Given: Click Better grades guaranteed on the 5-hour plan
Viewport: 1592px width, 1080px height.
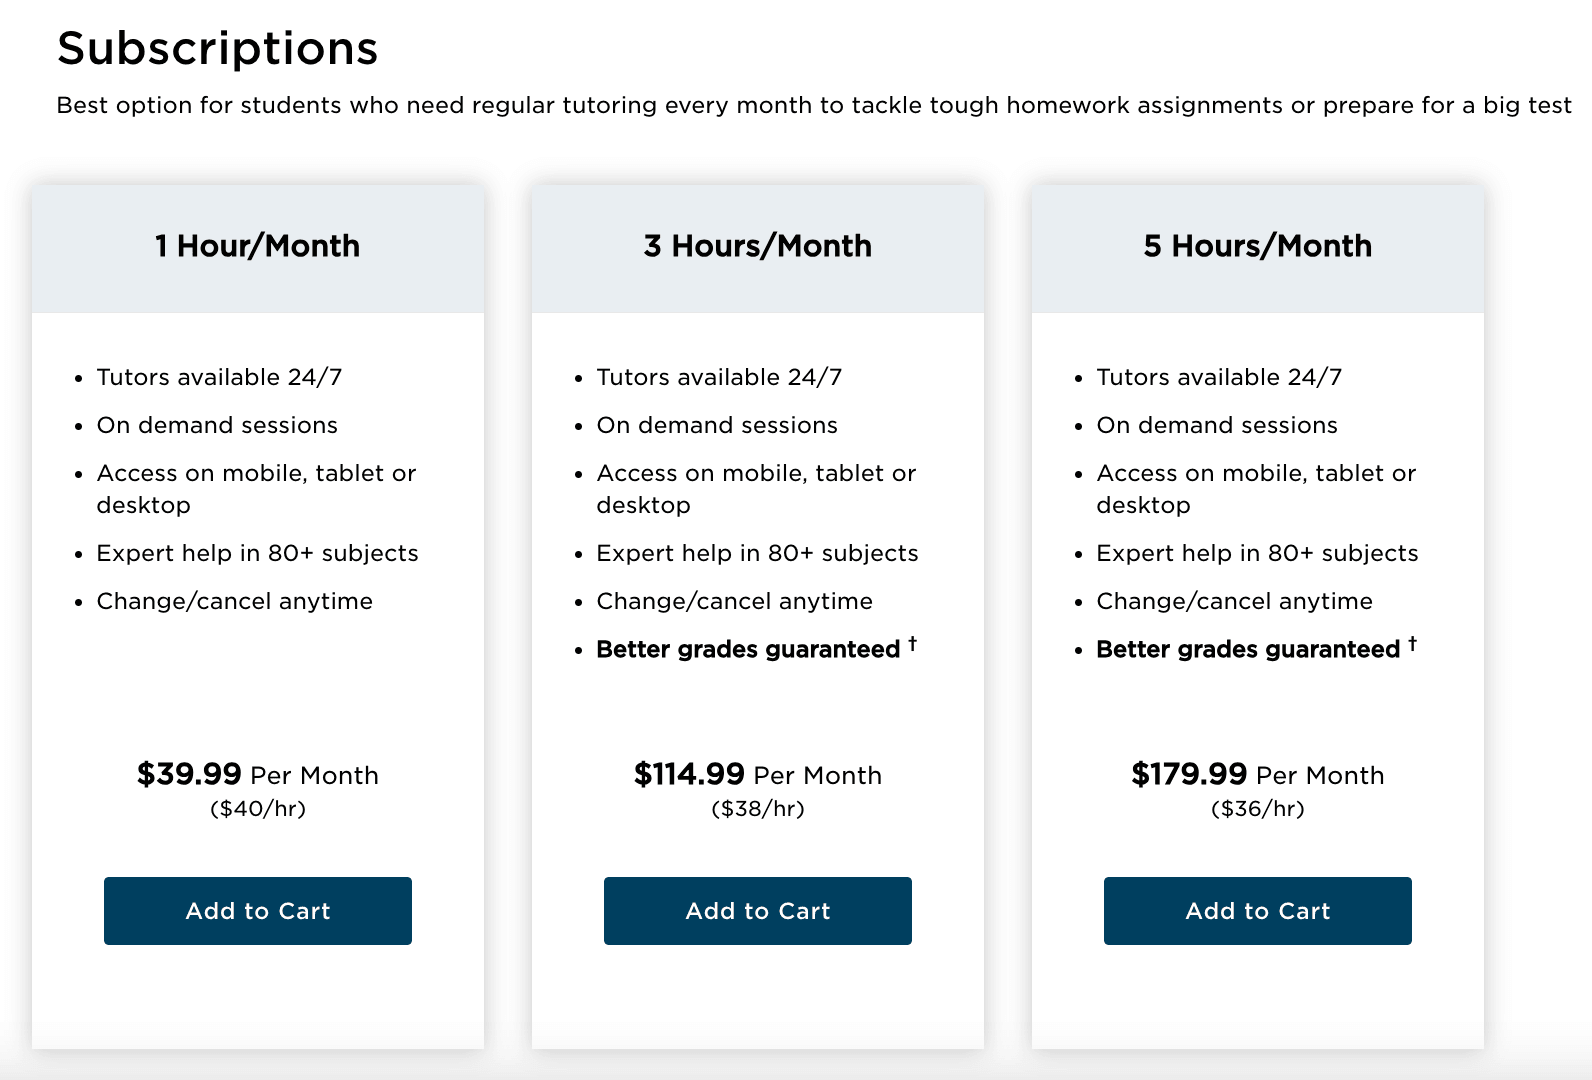Looking at the screenshot, I should tap(1246, 649).
